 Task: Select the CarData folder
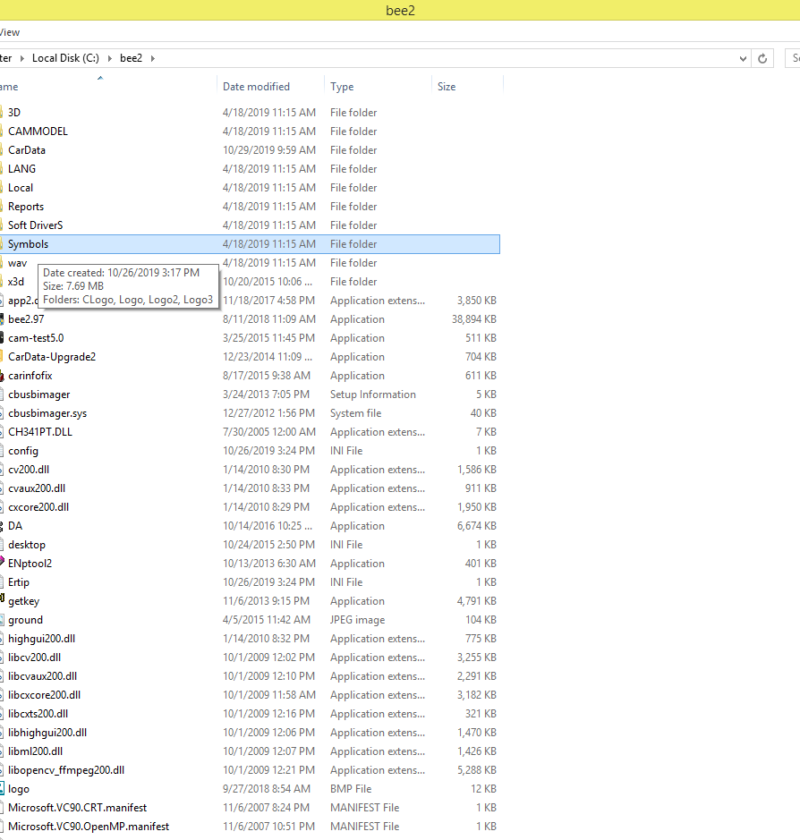click(26, 150)
